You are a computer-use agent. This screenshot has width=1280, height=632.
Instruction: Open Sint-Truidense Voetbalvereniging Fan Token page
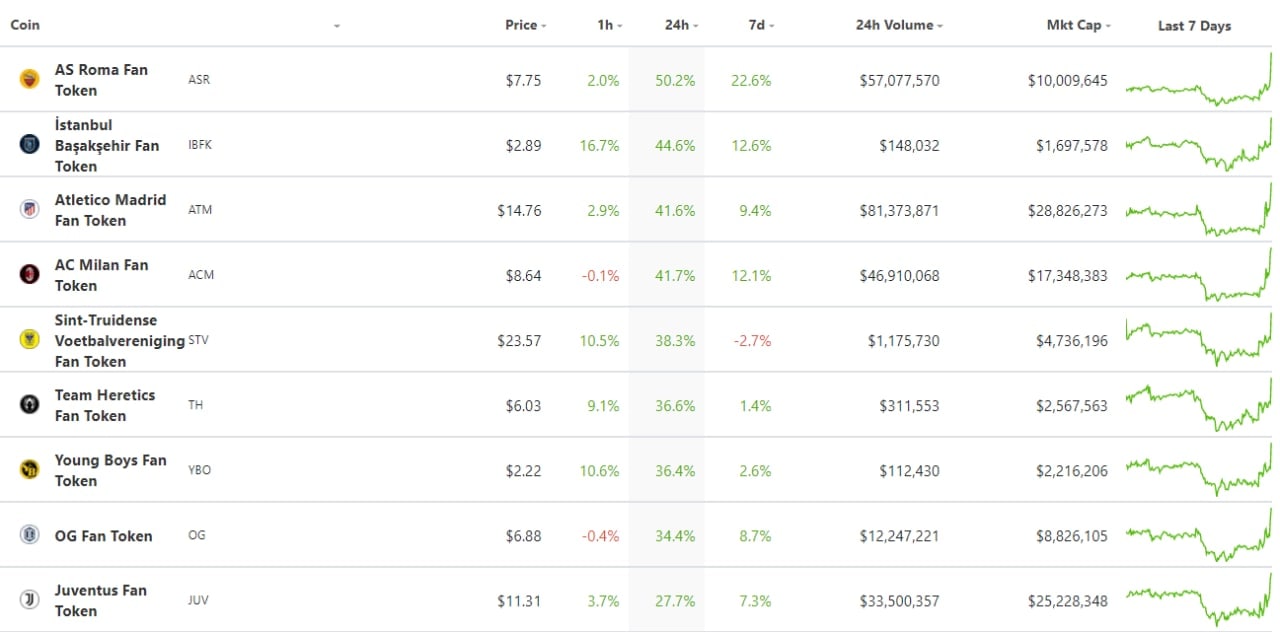[119, 340]
